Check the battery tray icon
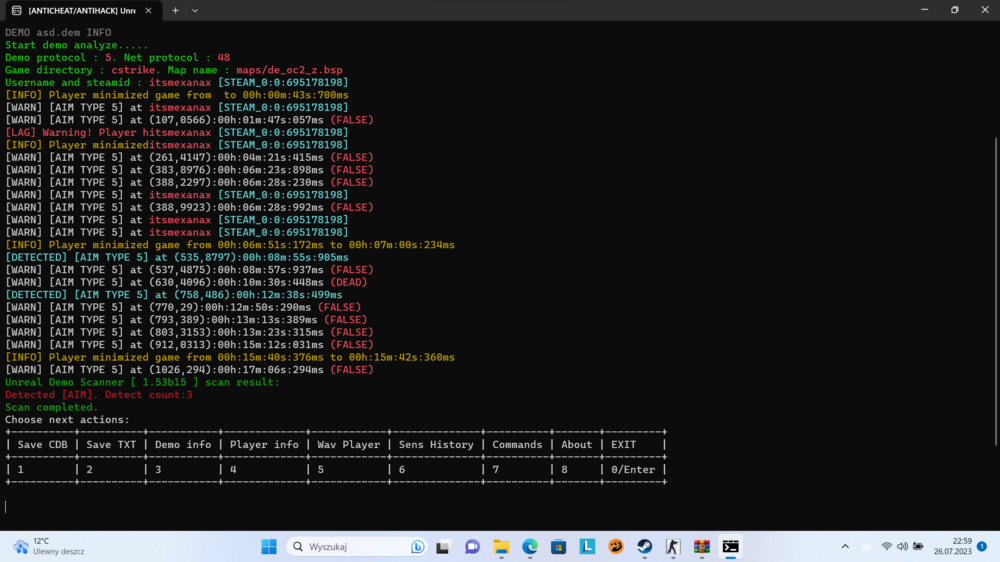The height and width of the screenshot is (562, 1000). [x=918, y=547]
